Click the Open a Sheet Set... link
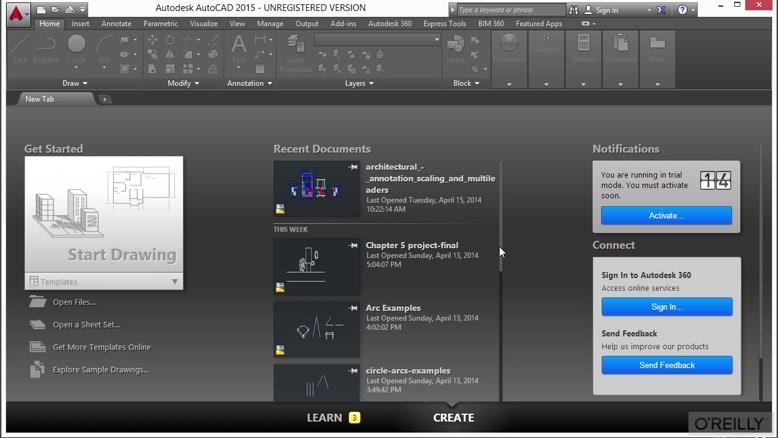This screenshot has height=438, width=778. (86, 325)
